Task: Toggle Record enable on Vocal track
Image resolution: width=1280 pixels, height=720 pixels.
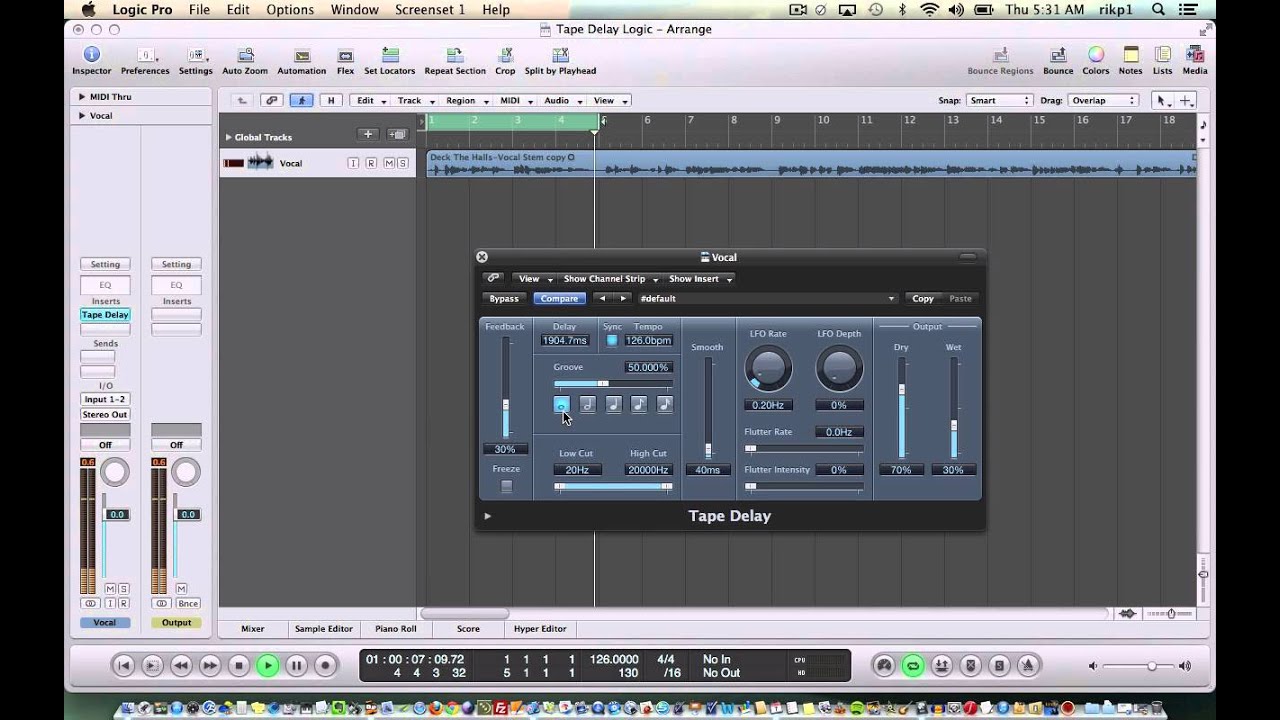Action: (370, 163)
